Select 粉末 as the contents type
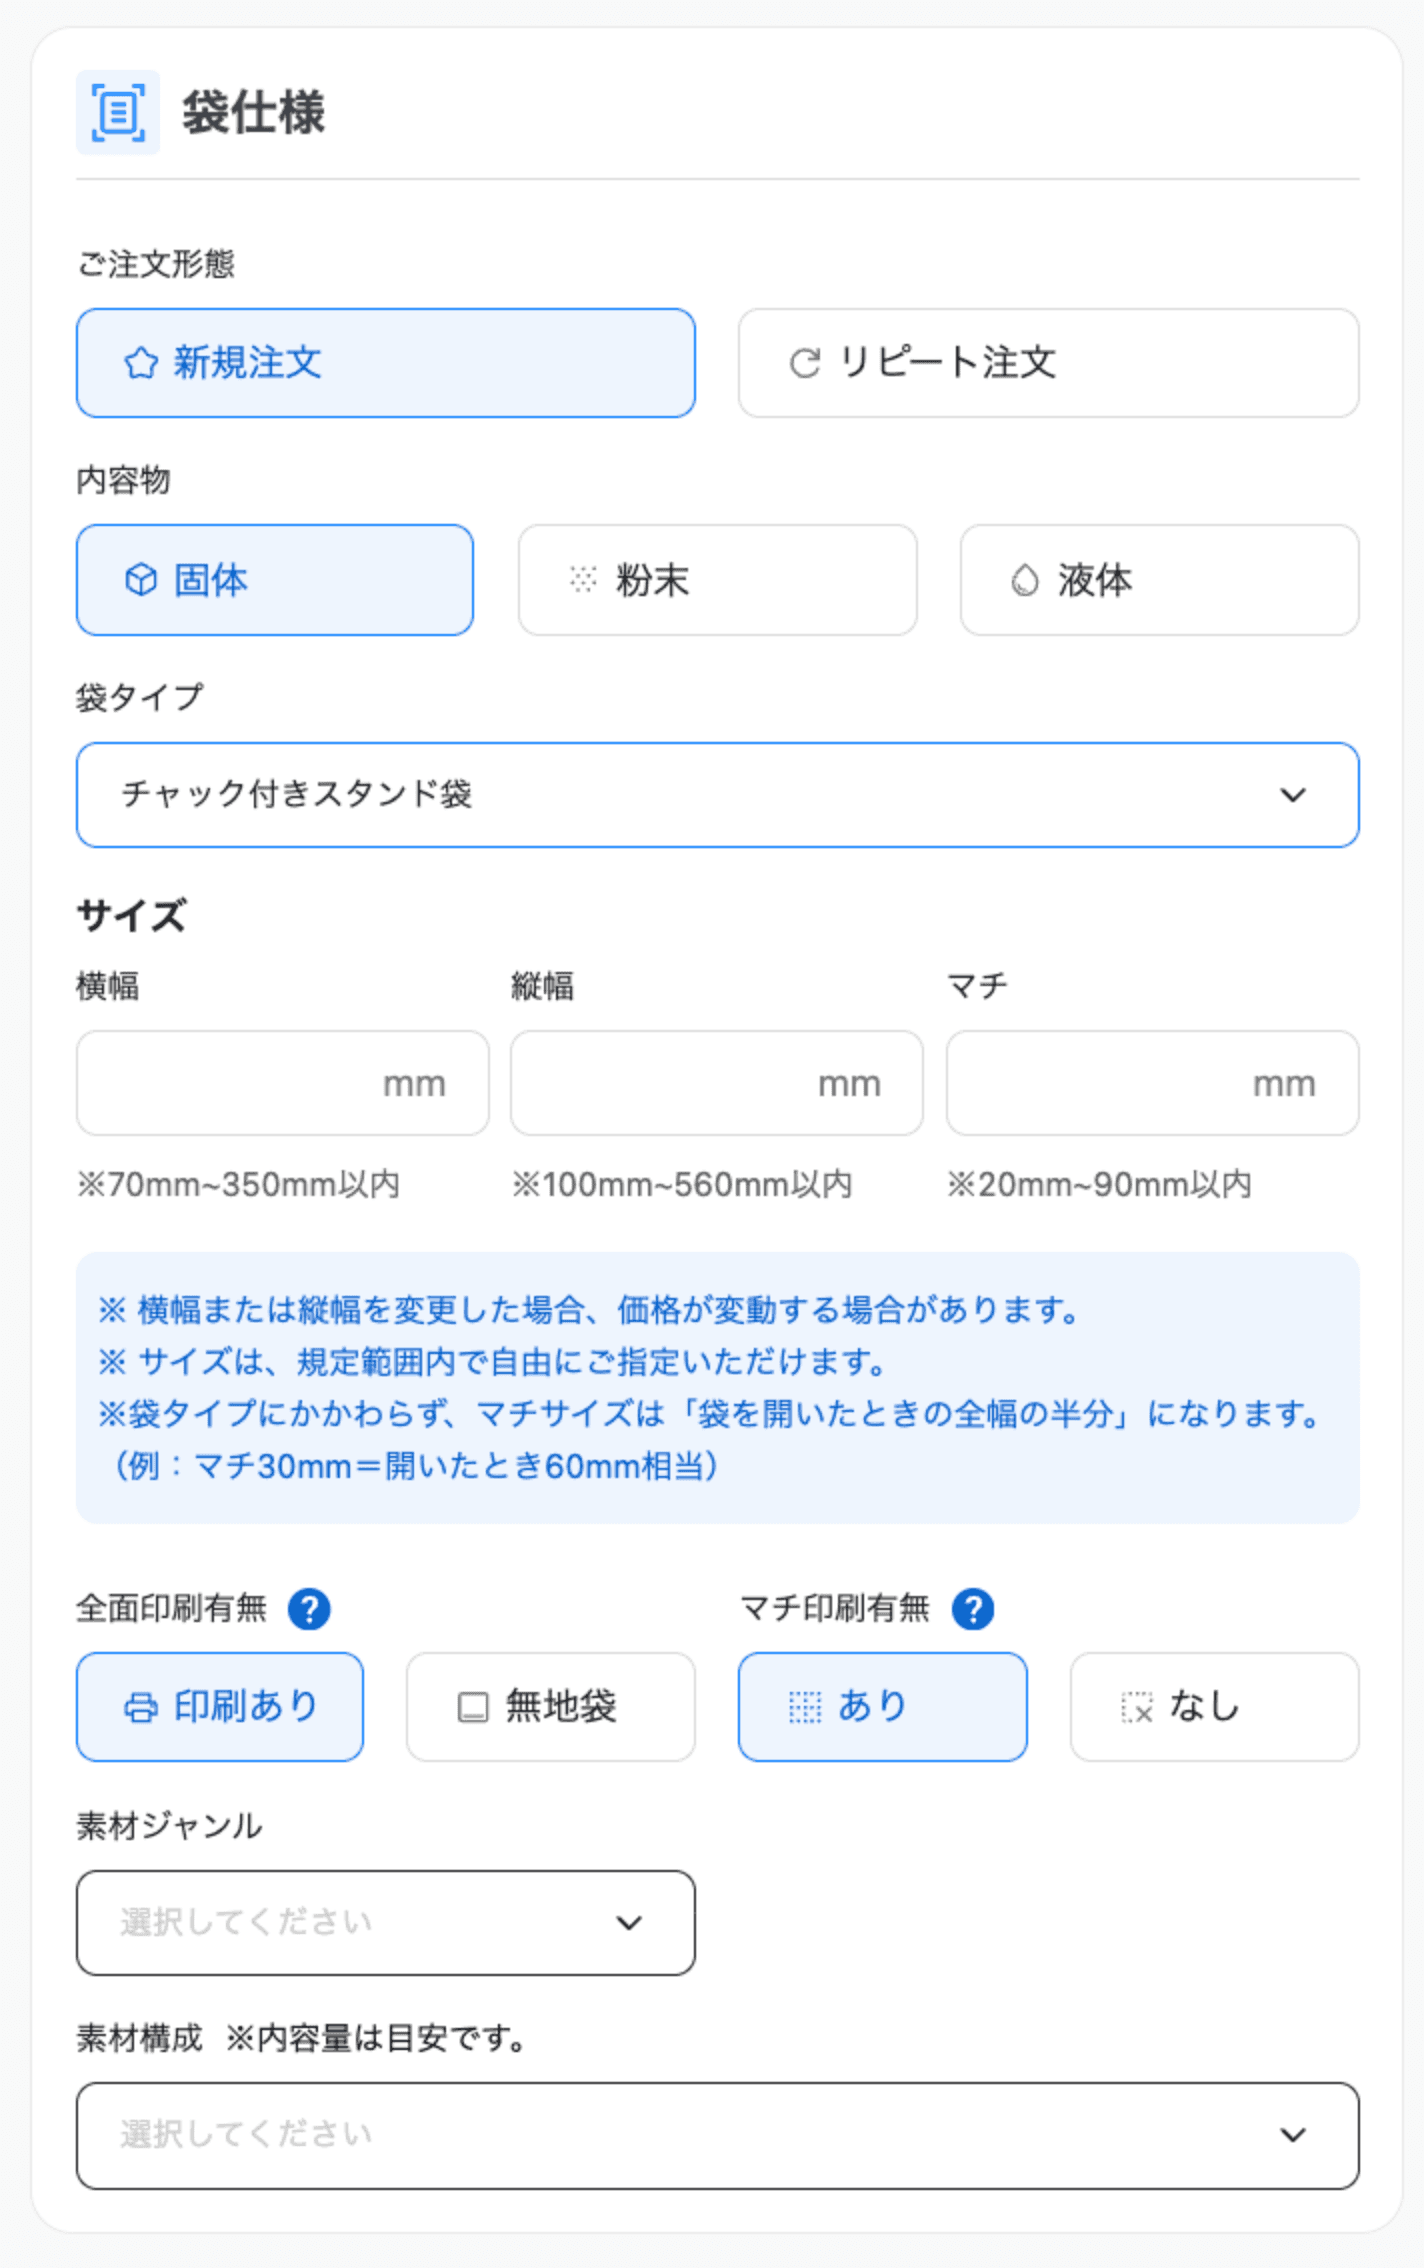The width and height of the screenshot is (1424, 2268). 716,580
